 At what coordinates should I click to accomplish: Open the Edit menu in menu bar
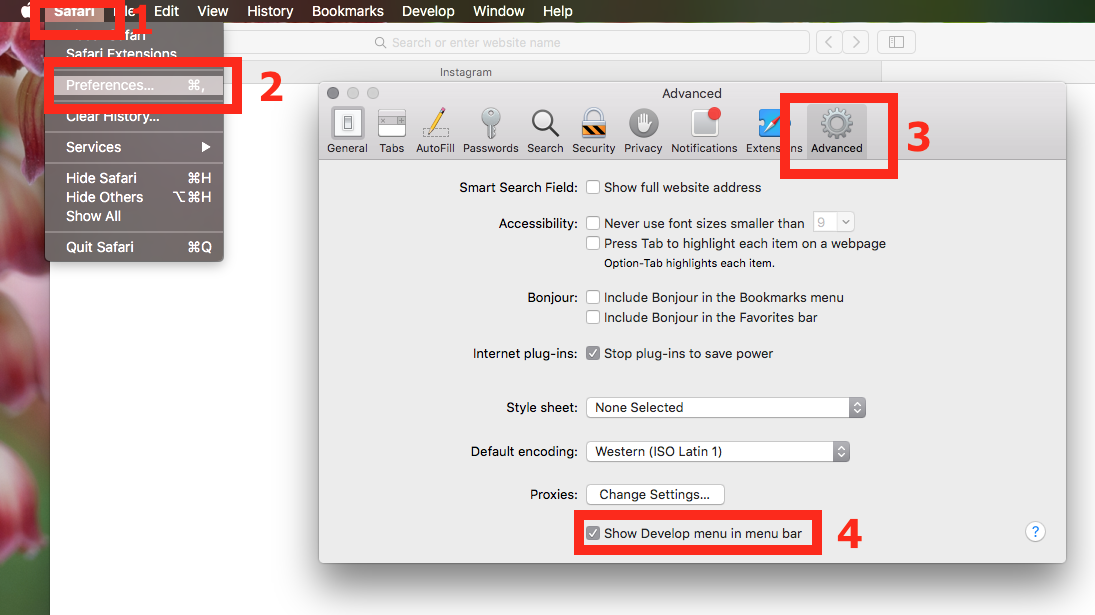166,11
